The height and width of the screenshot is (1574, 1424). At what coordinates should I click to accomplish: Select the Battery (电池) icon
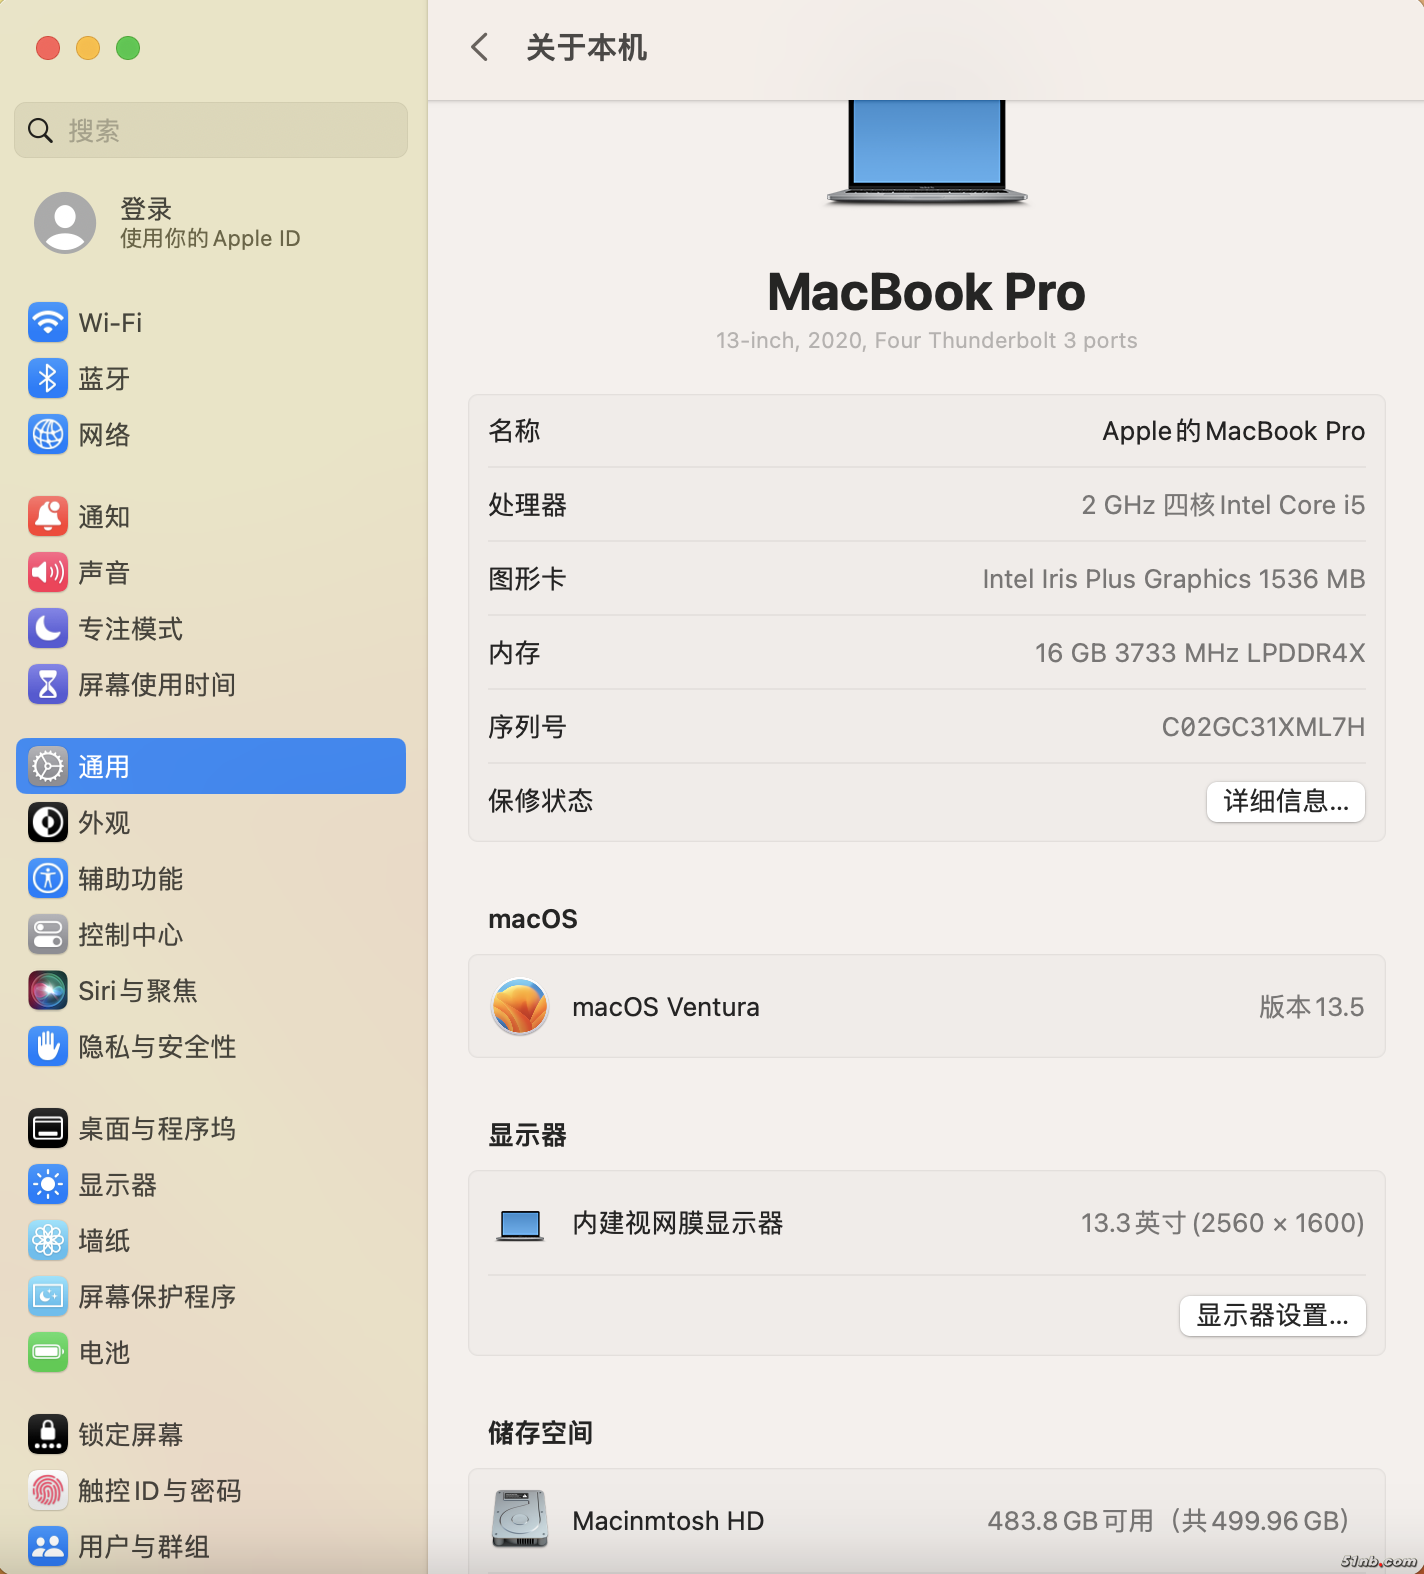pos(48,1352)
